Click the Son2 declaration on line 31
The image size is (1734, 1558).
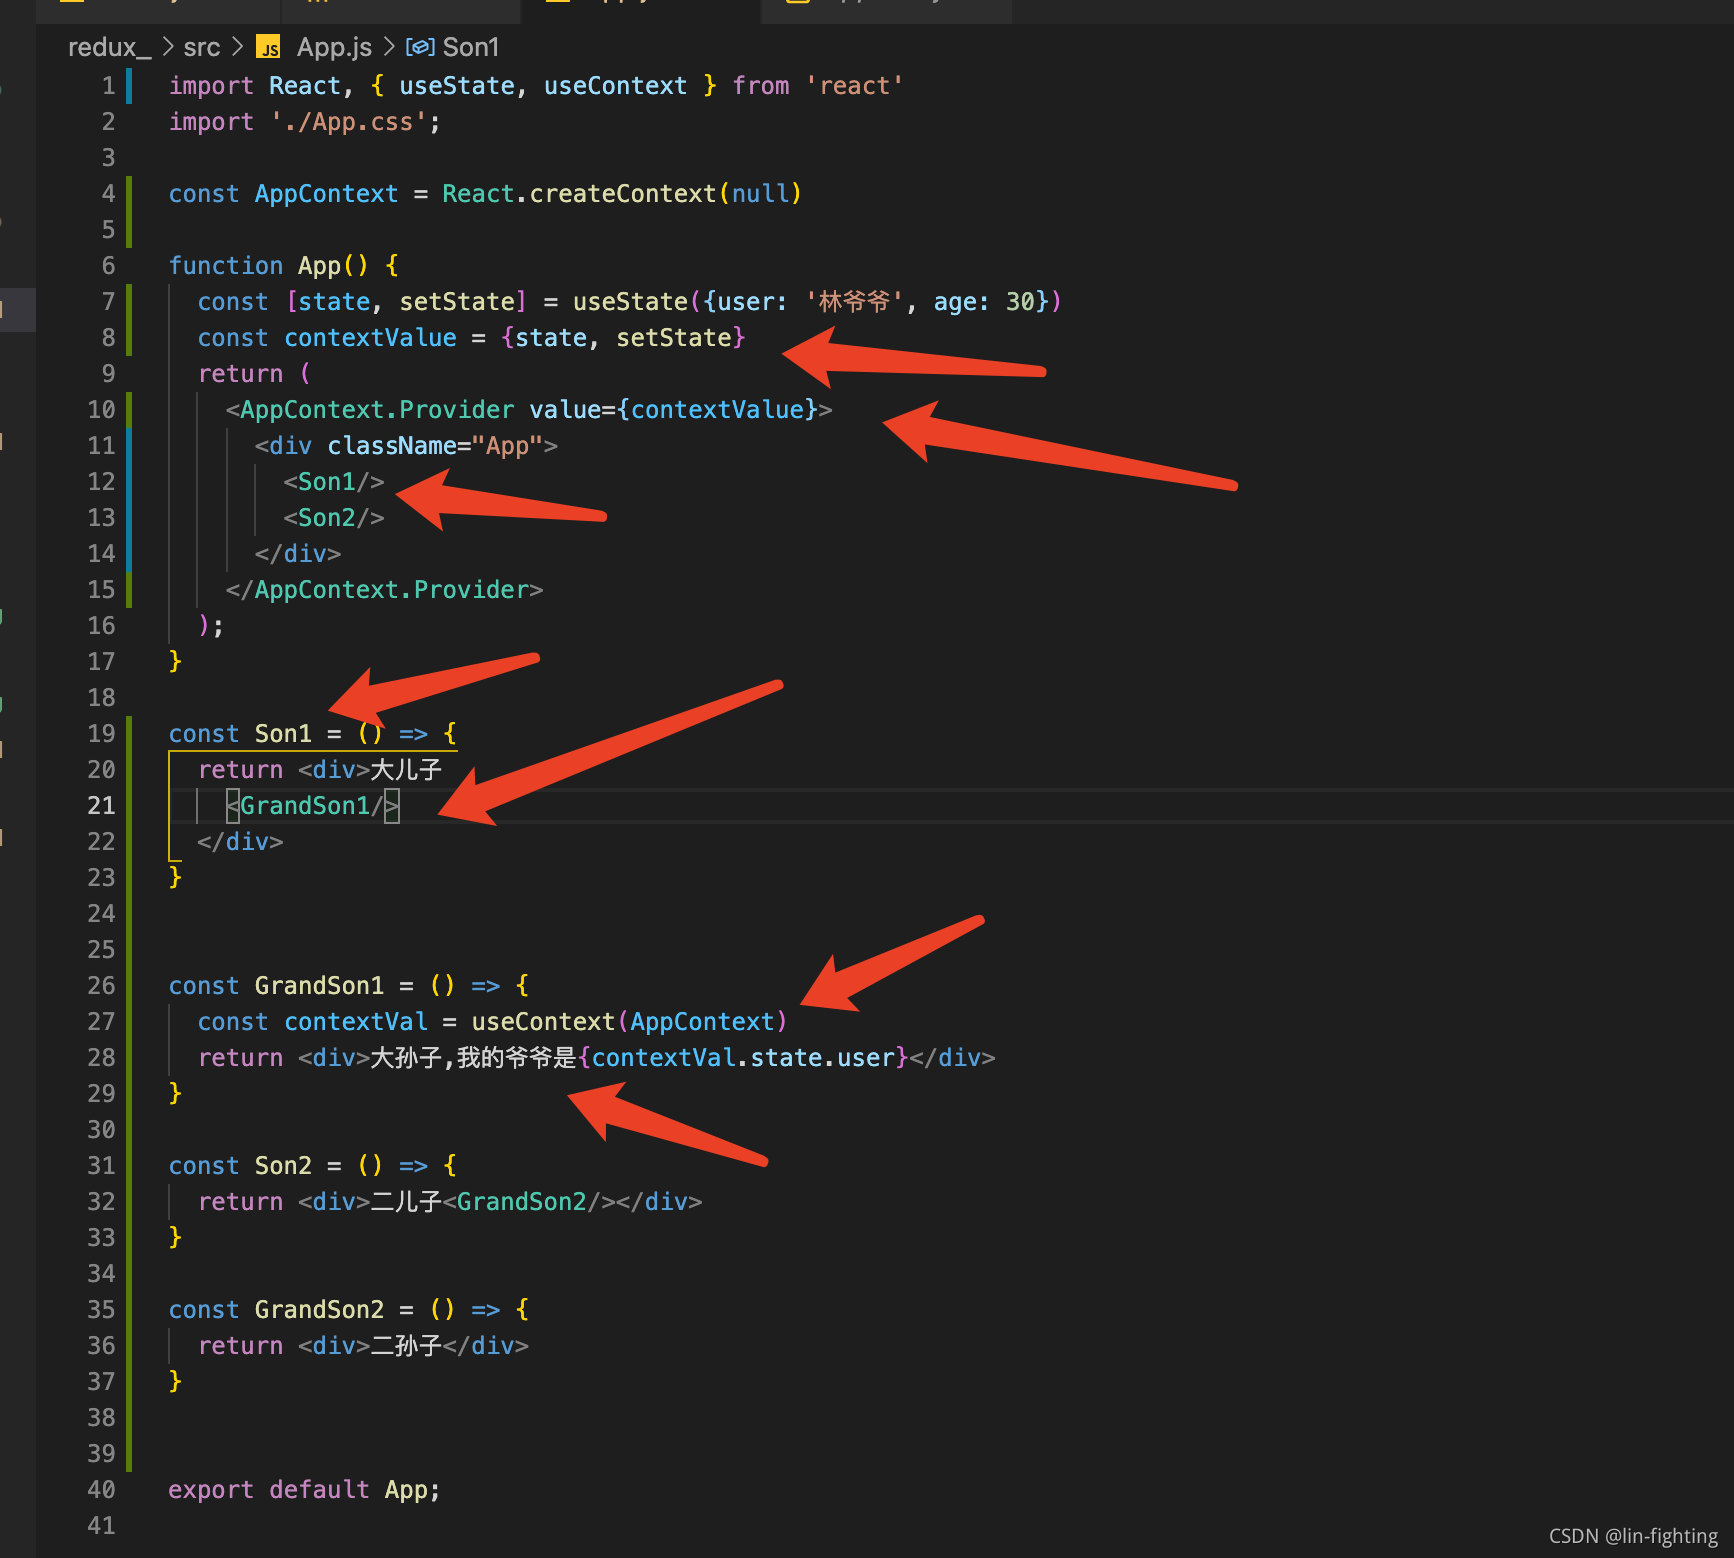coord(283,1166)
